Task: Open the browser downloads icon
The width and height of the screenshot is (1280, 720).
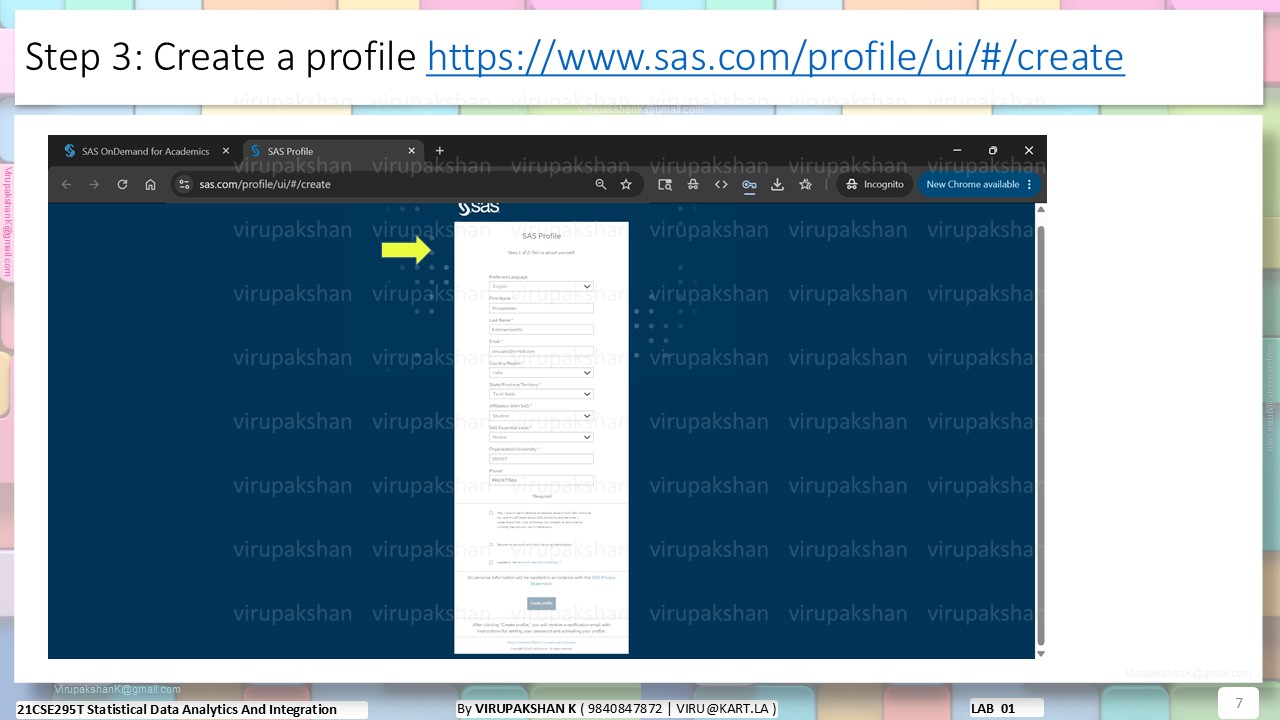Action: tap(777, 184)
